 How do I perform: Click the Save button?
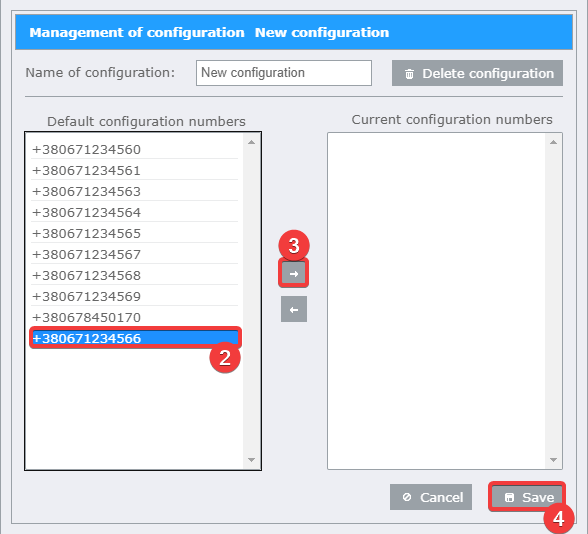pos(527,497)
